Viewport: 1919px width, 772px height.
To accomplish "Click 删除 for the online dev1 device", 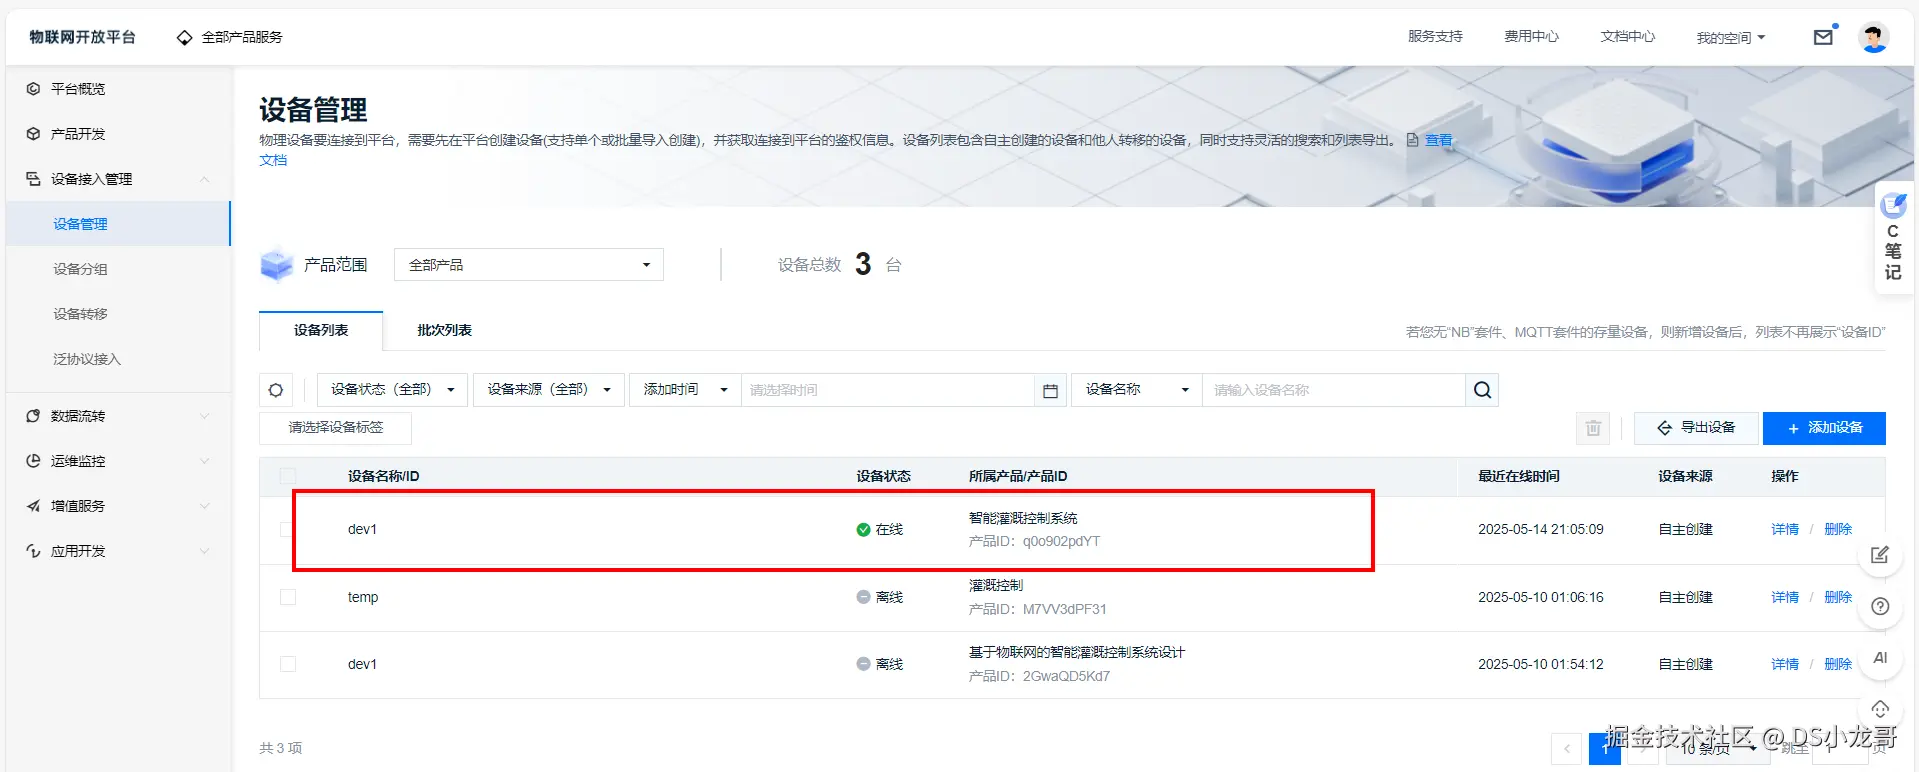I will pyautogui.click(x=1838, y=529).
